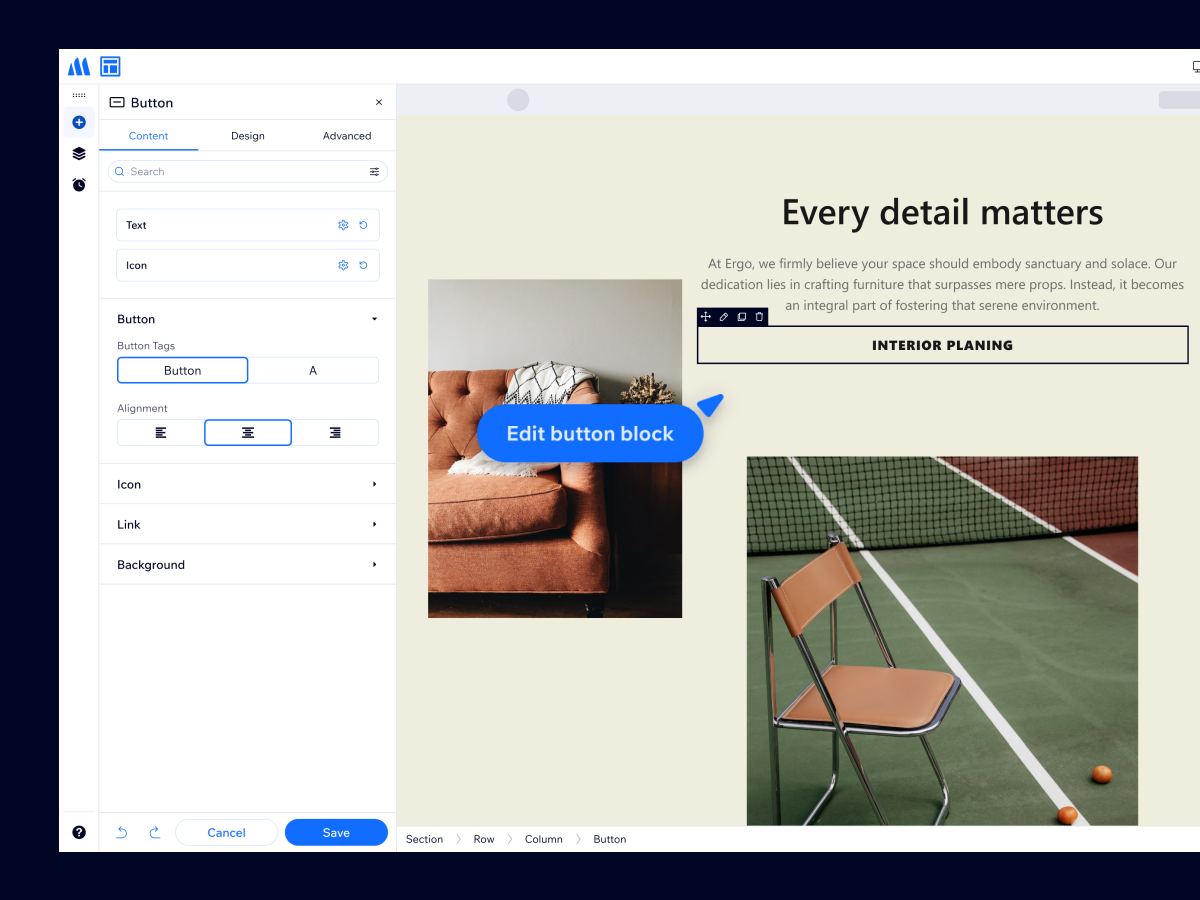Viewport: 1200px width, 900px height.
Task: Switch Button Tags to the A option
Action: coord(313,370)
